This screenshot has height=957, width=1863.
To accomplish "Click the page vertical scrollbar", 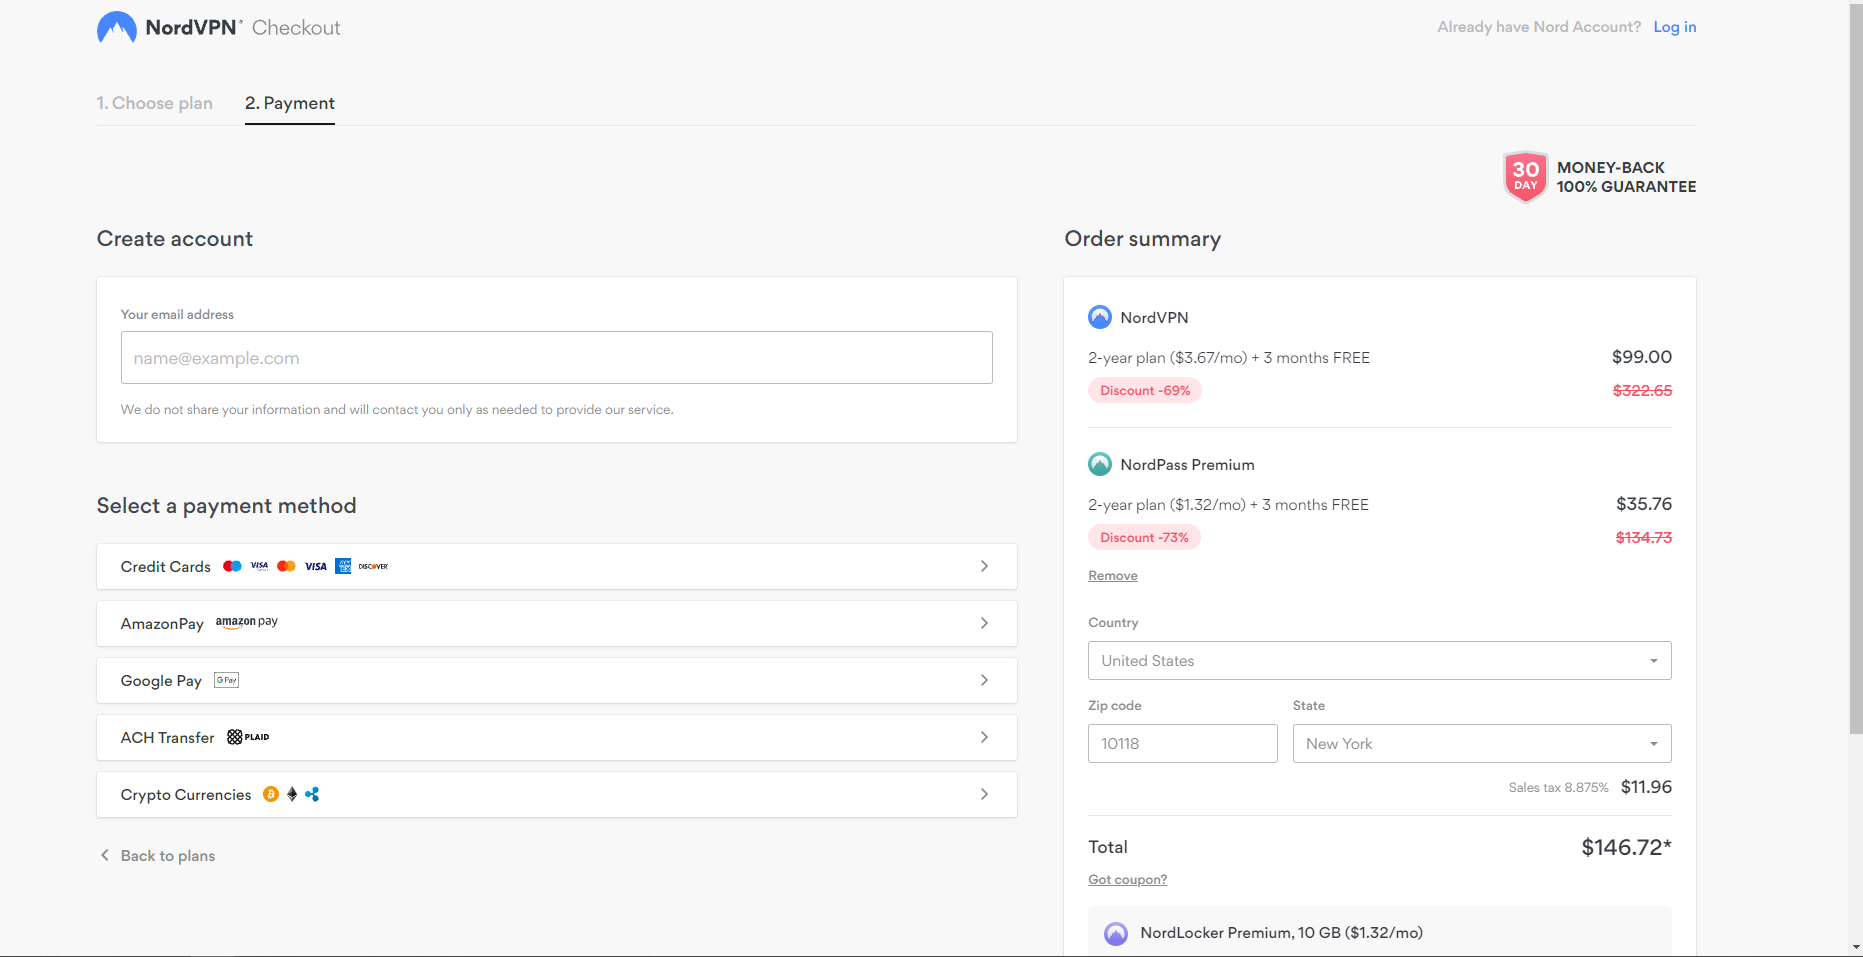I will click(x=1856, y=370).
